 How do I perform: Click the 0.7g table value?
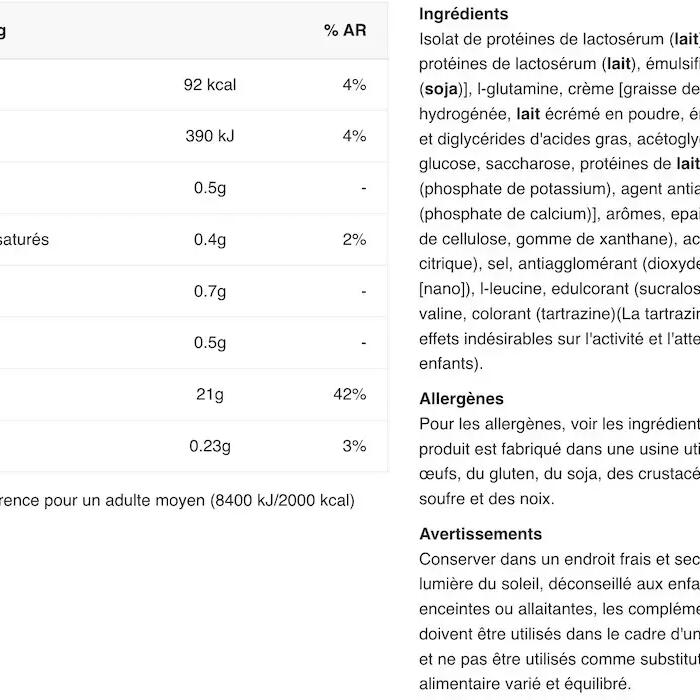[x=210, y=292]
